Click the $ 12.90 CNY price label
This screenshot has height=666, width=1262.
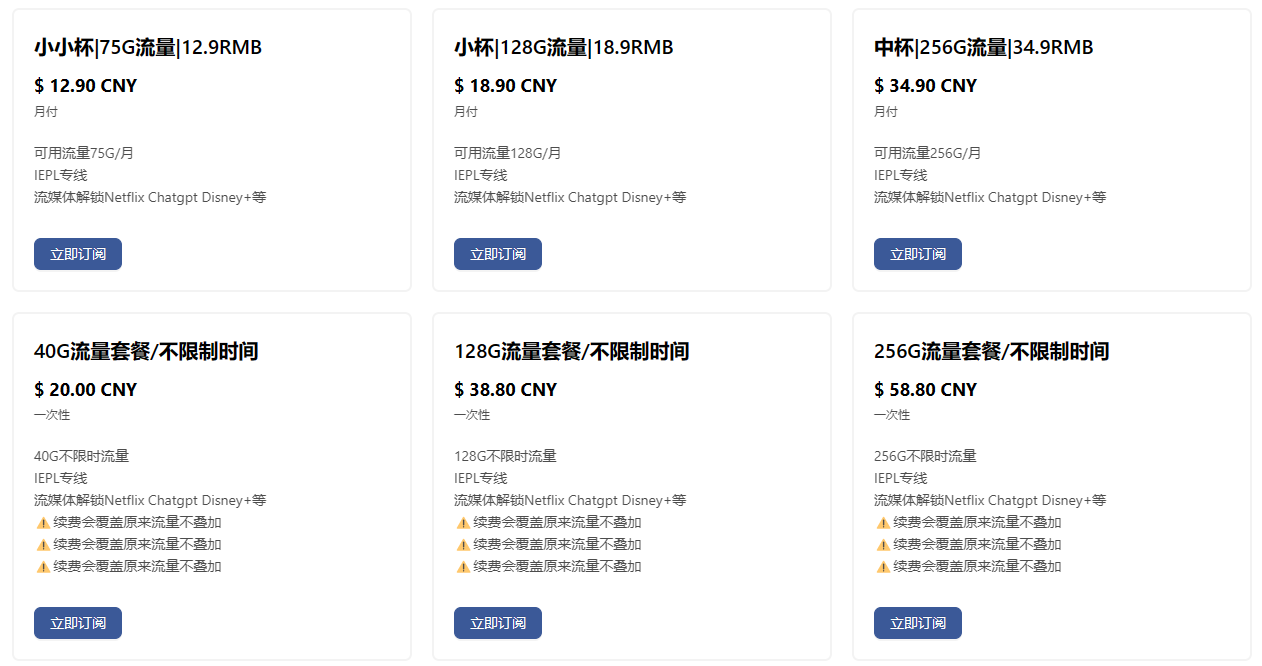(85, 86)
